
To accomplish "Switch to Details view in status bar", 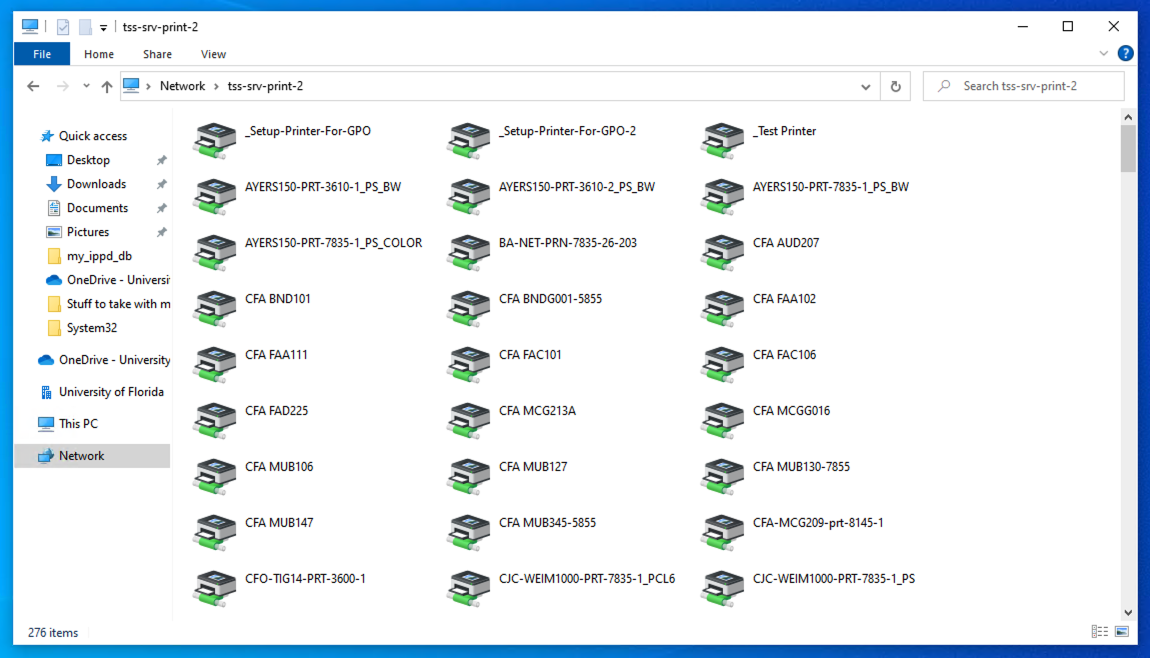I will point(1099,632).
